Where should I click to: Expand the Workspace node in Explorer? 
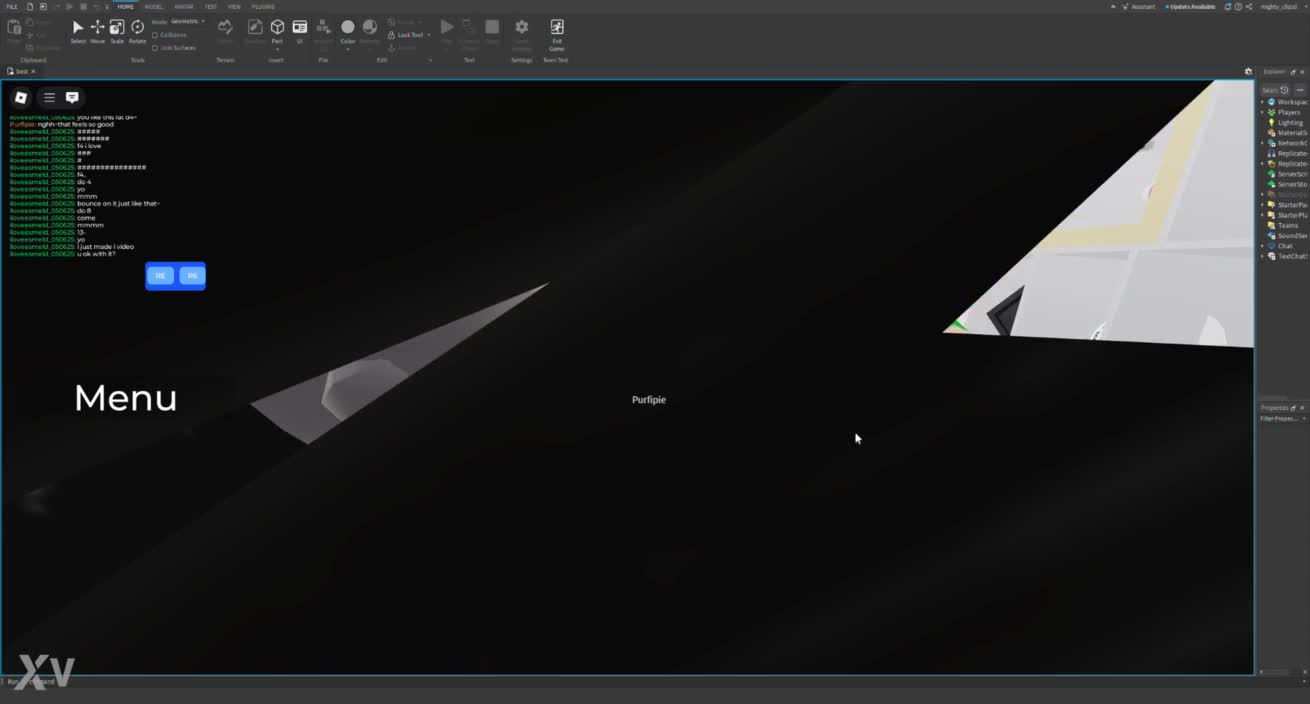tap(1263, 102)
